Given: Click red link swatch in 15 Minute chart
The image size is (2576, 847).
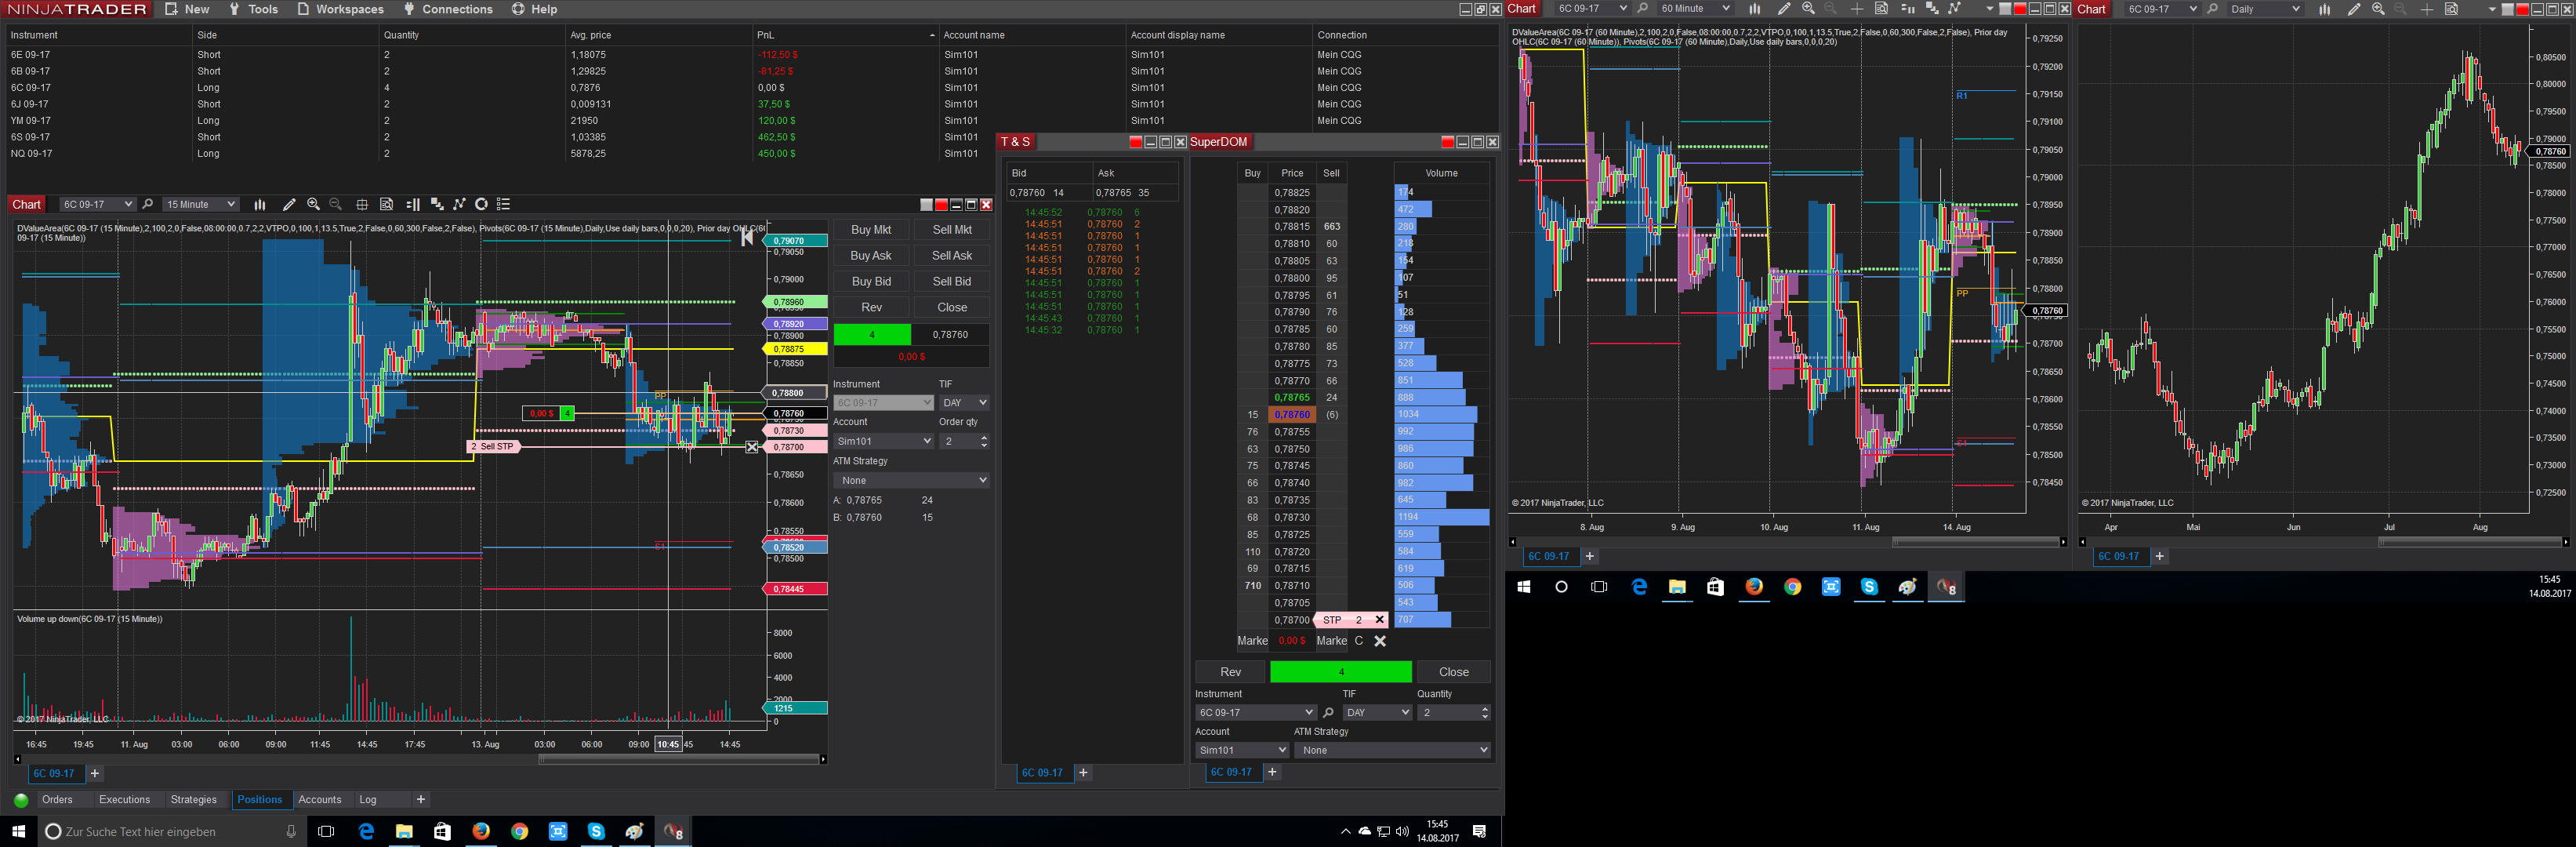Looking at the screenshot, I should click(941, 205).
